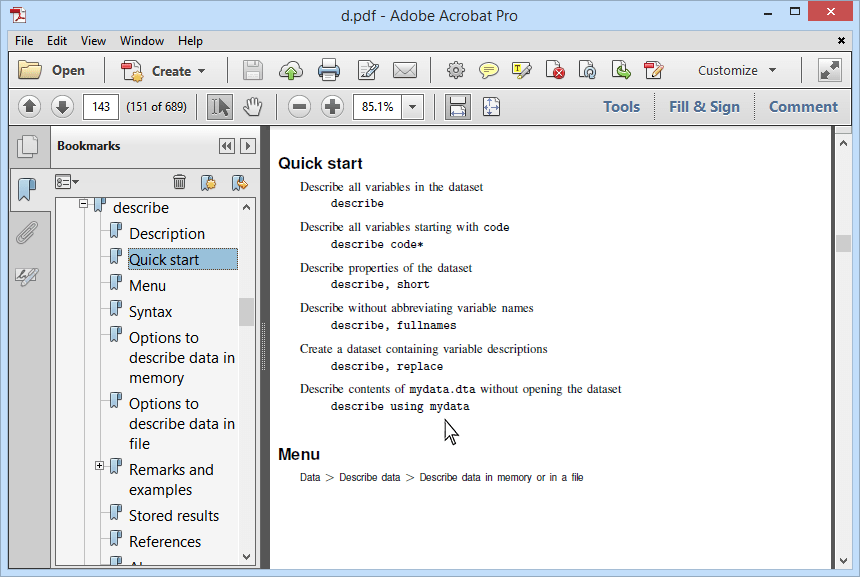Select the Menu bookmark
This screenshot has height=577, width=860.
pos(147,286)
